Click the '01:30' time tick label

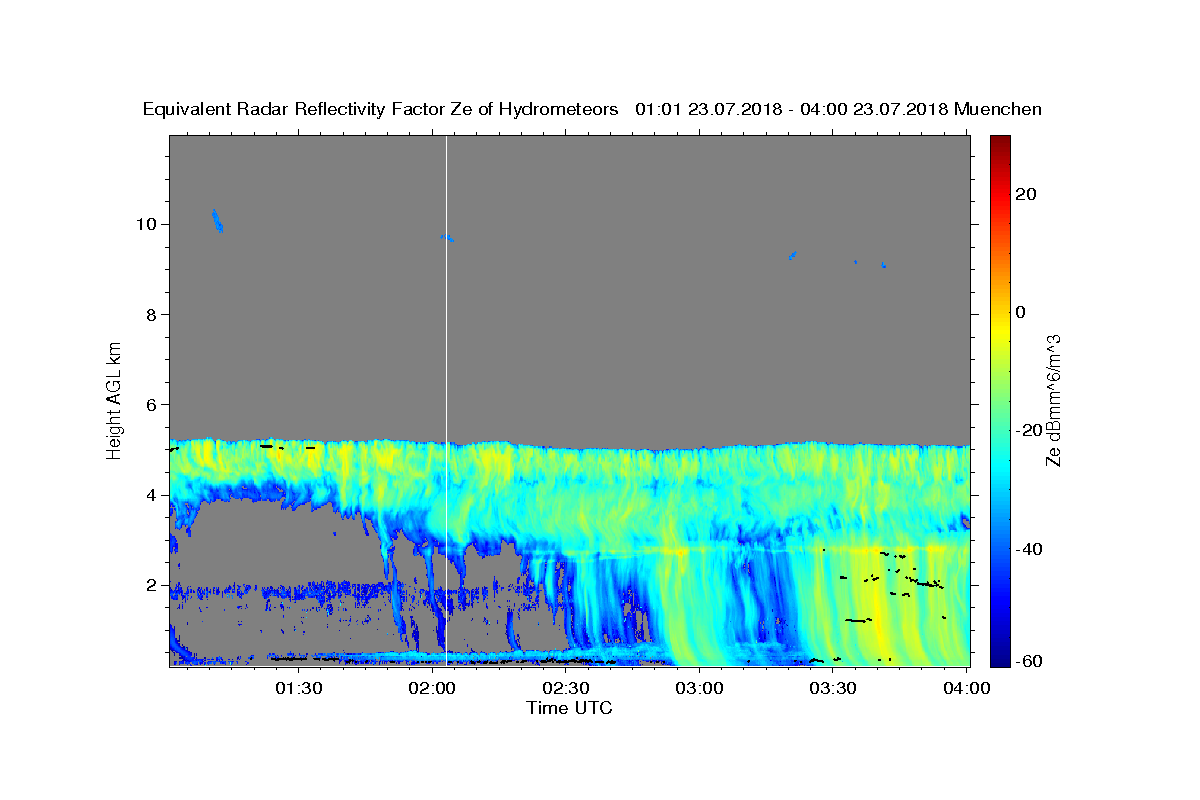click(x=298, y=688)
